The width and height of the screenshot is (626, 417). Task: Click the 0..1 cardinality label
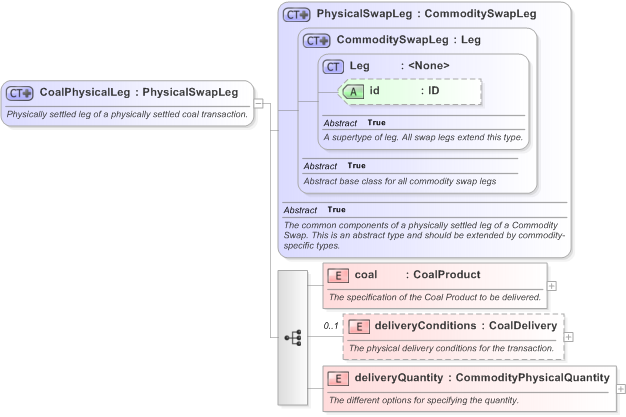click(x=331, y=326)
